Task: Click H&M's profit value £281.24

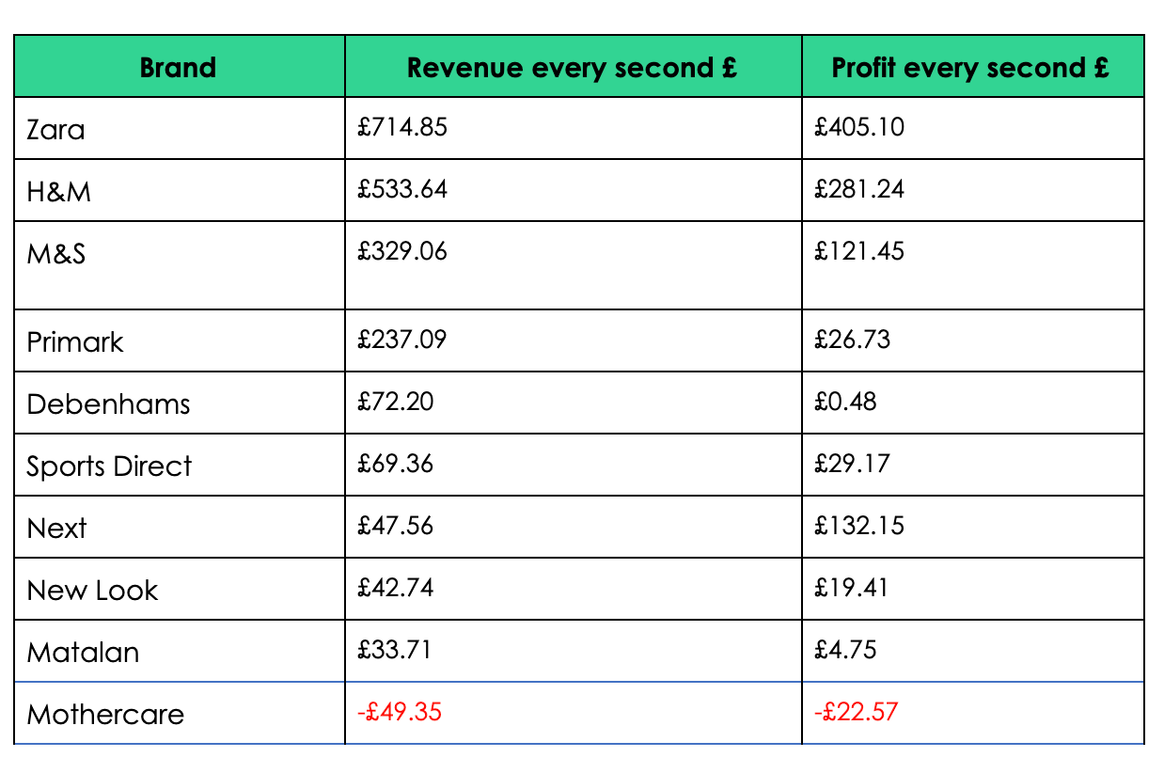Action: pos(859,189)
